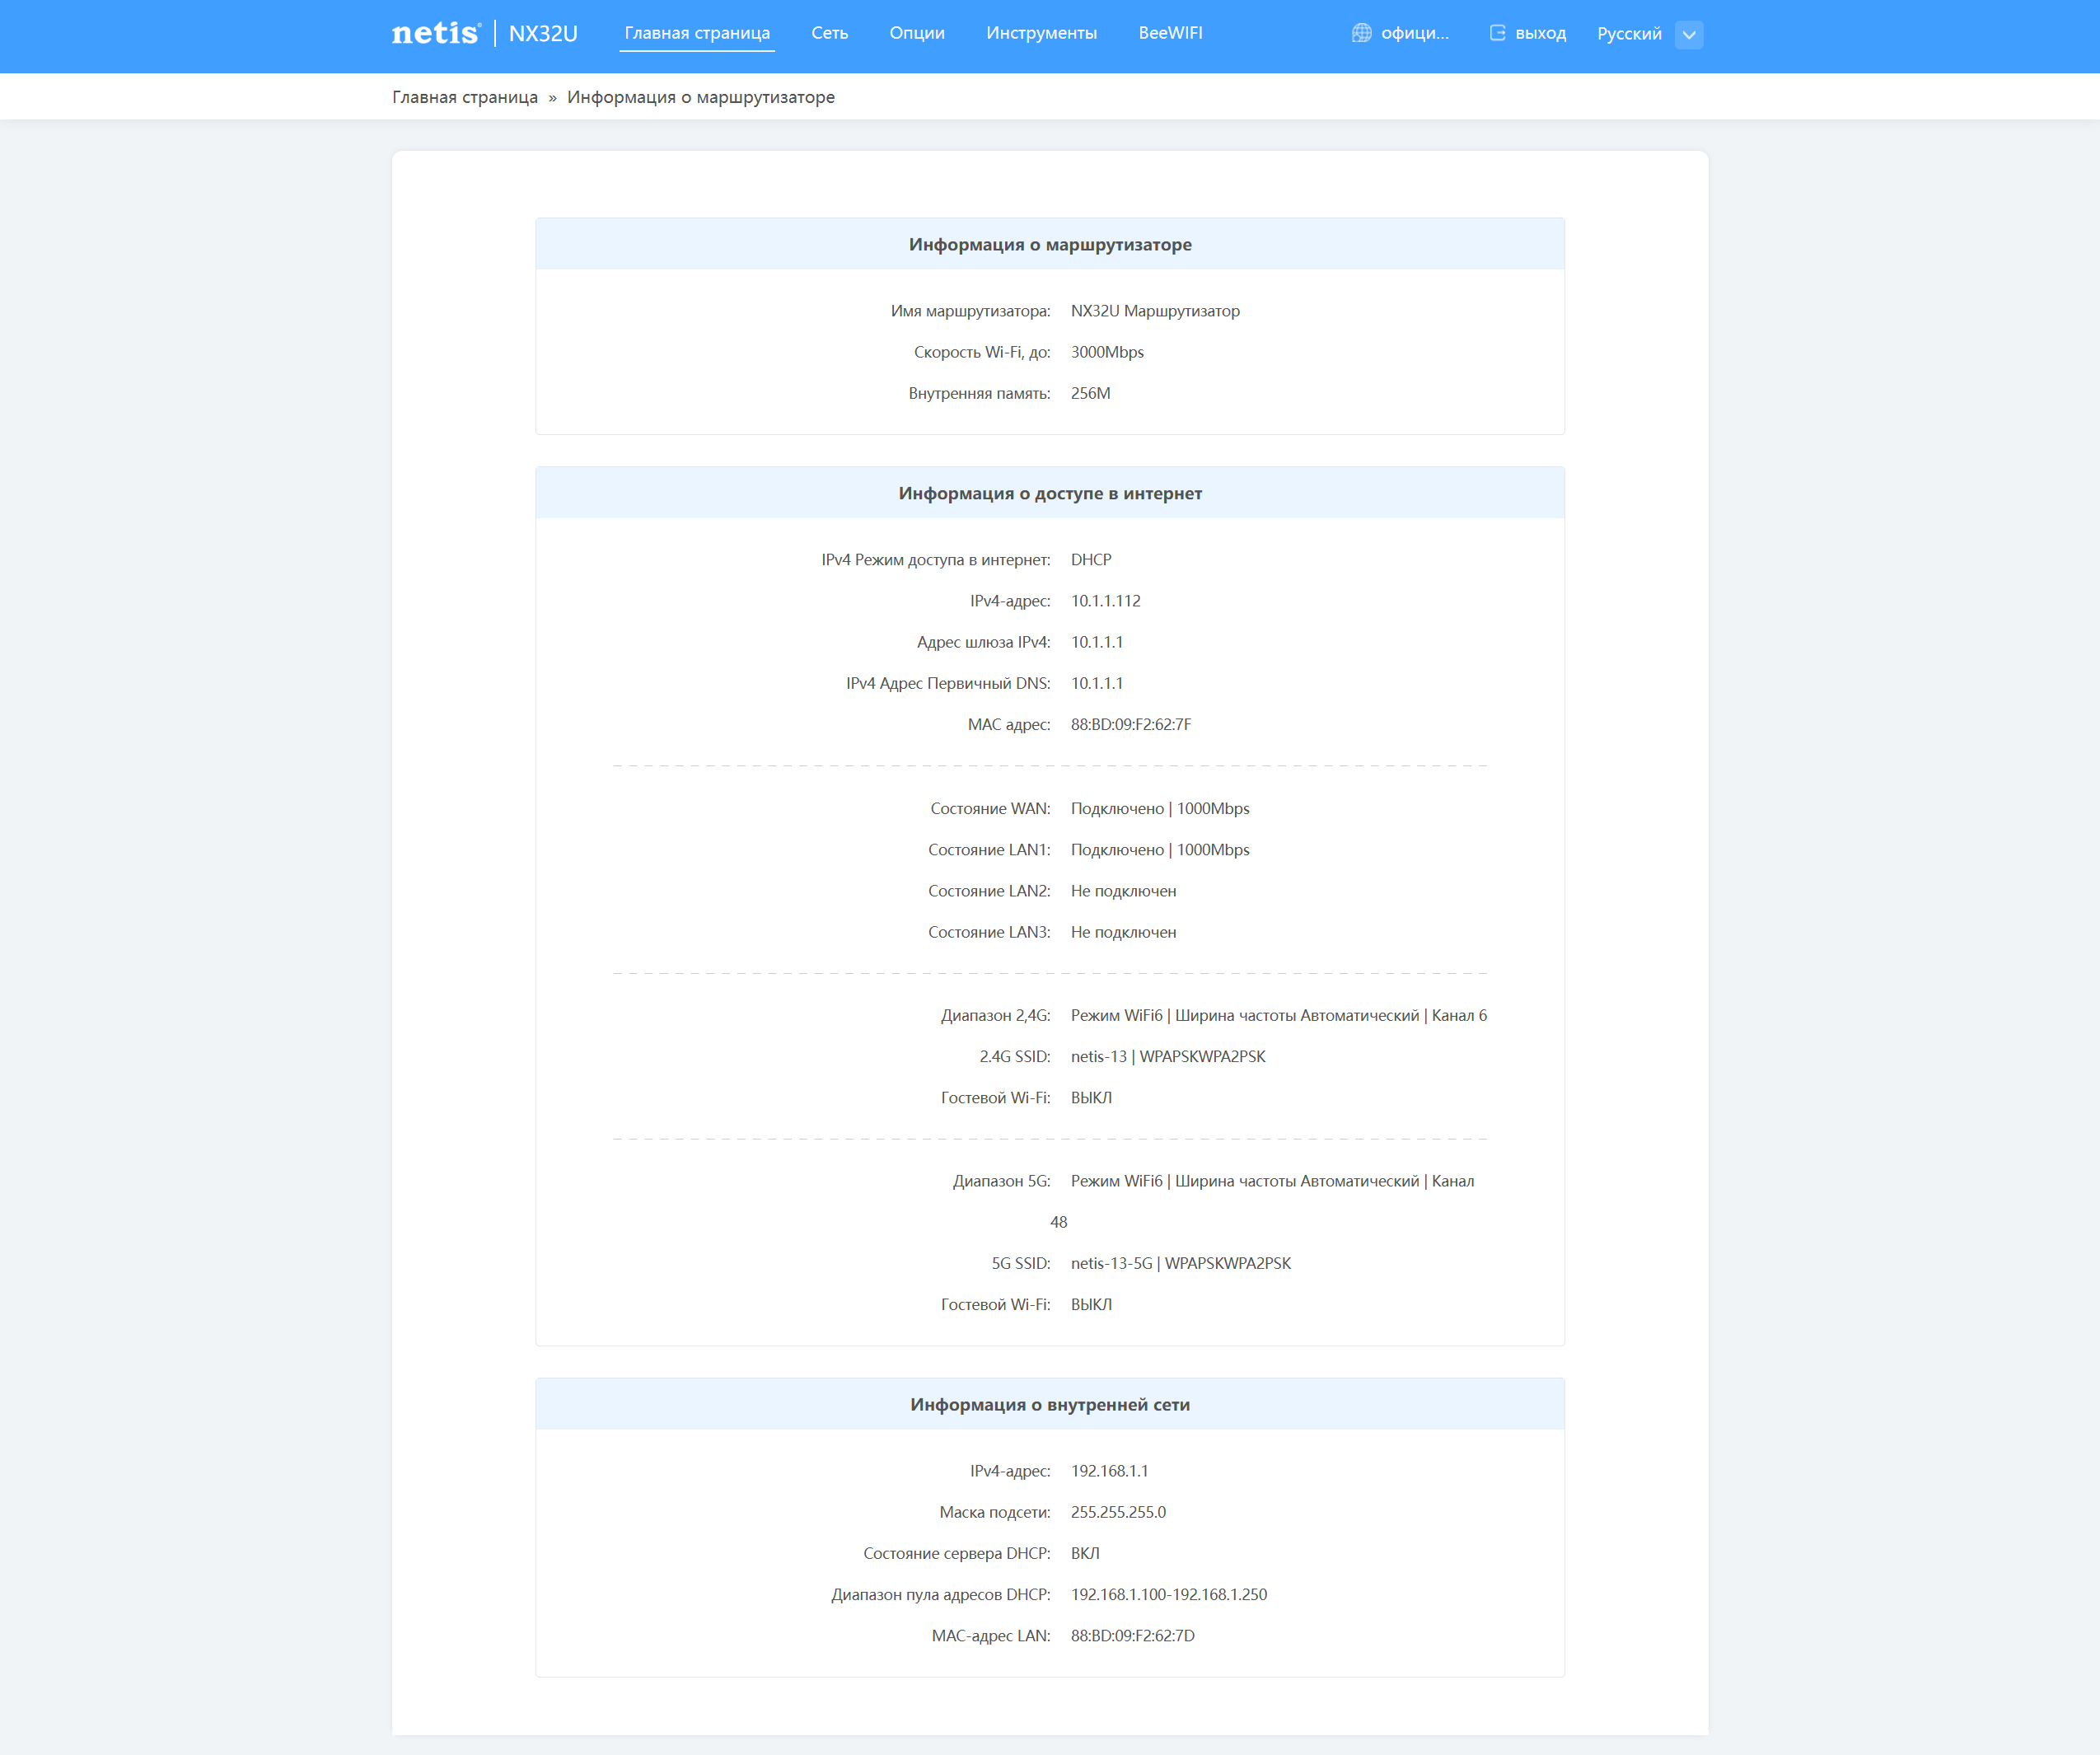Open the Опции menu
The image size is (2100, 1755).
[x=916, y=33]
